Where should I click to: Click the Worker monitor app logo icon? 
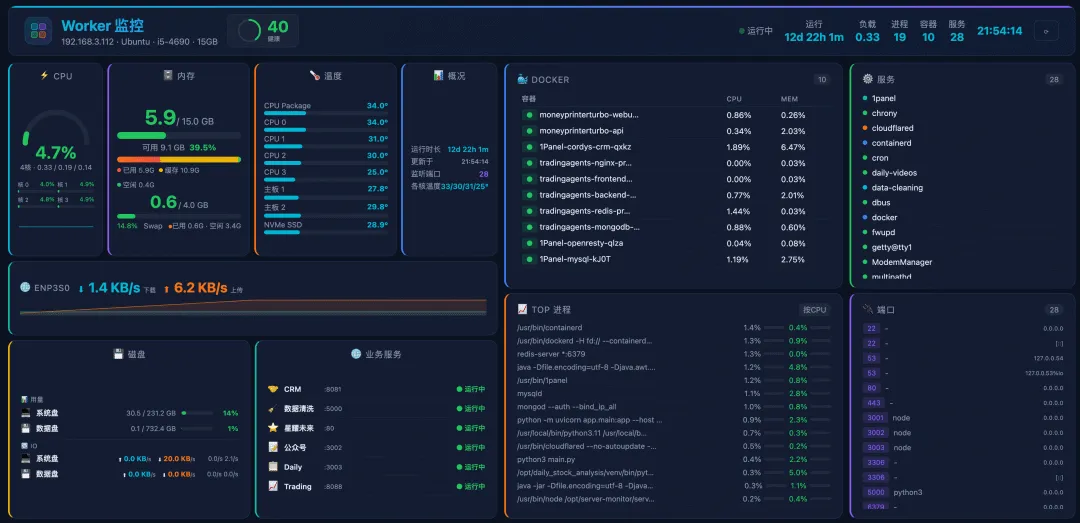39,31
